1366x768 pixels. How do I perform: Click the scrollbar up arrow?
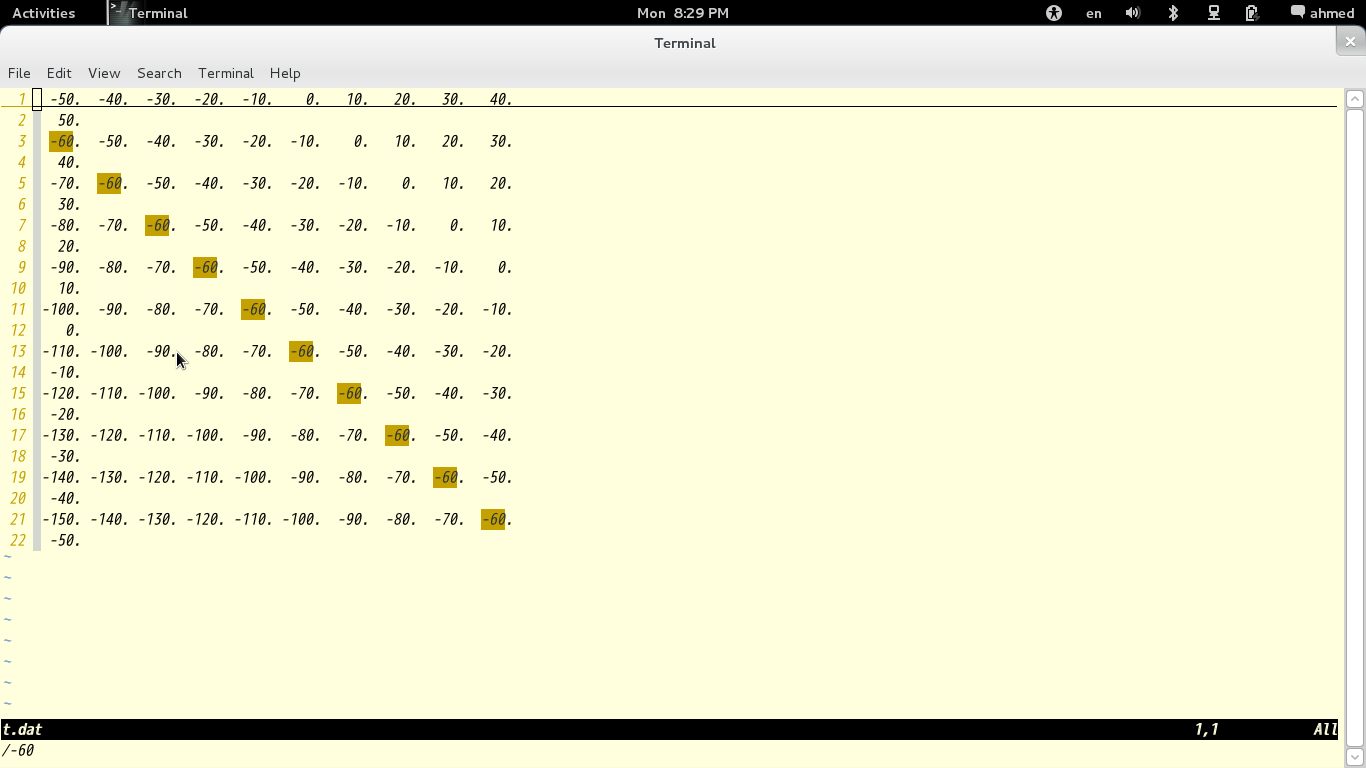click(1354, 99)
